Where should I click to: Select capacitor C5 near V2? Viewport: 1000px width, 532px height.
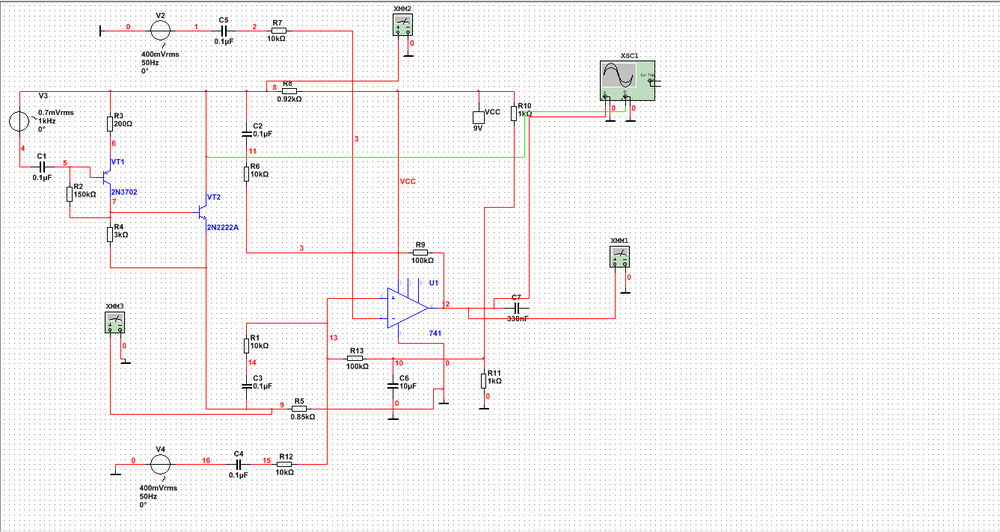222,30
